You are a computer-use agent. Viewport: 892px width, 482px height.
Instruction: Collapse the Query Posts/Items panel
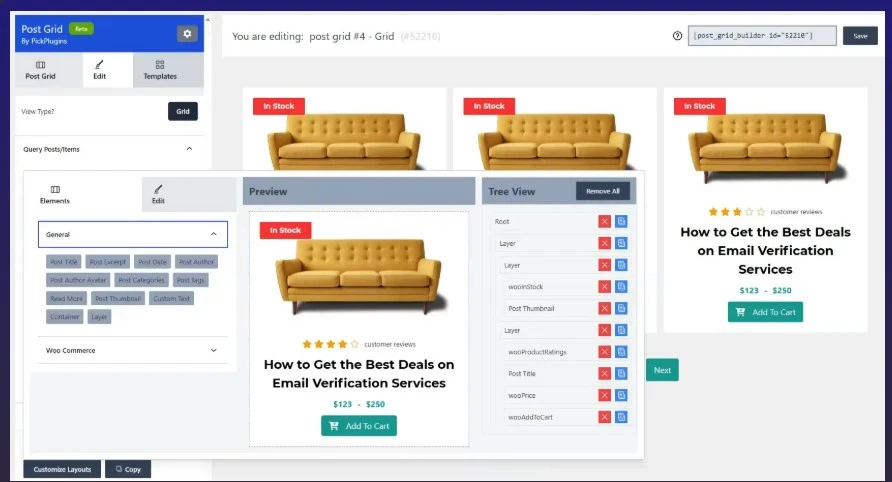tap(190, 149)
